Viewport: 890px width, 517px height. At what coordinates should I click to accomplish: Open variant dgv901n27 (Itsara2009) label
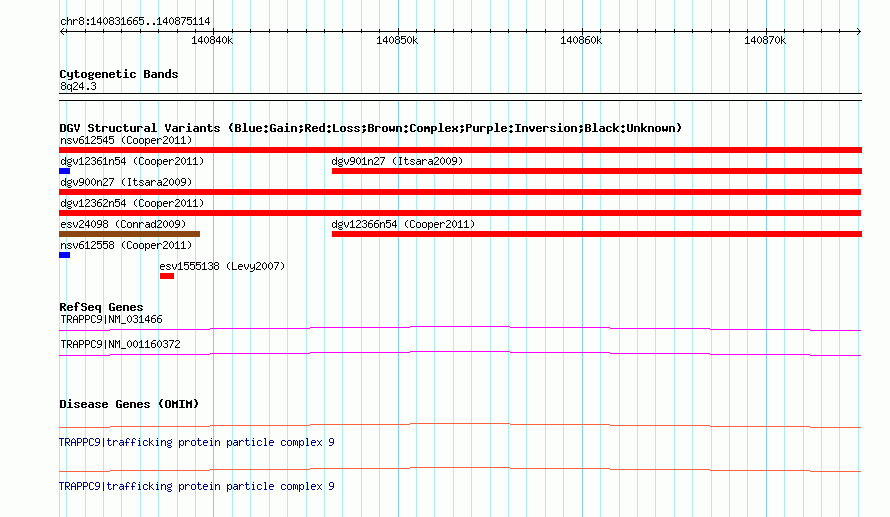tap(397, 161)
